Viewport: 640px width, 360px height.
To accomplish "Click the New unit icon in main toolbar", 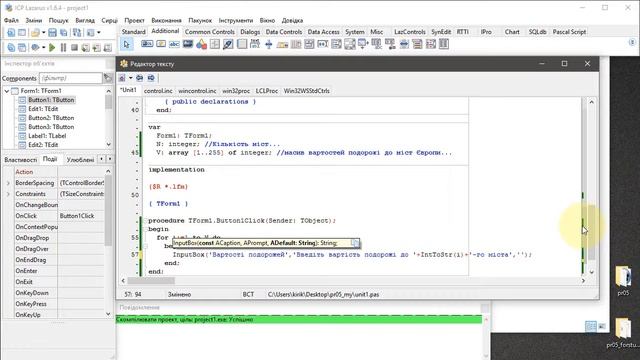I will (x=11, y=33).
